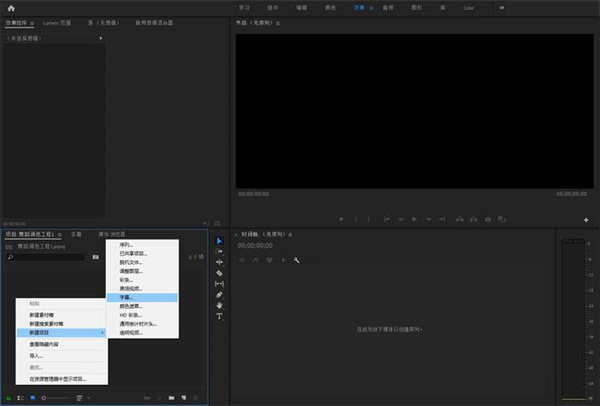Viewport: 600px width, 406px height.
Task: Toggle project read-only lock icon
Action: tap(9, 397)
